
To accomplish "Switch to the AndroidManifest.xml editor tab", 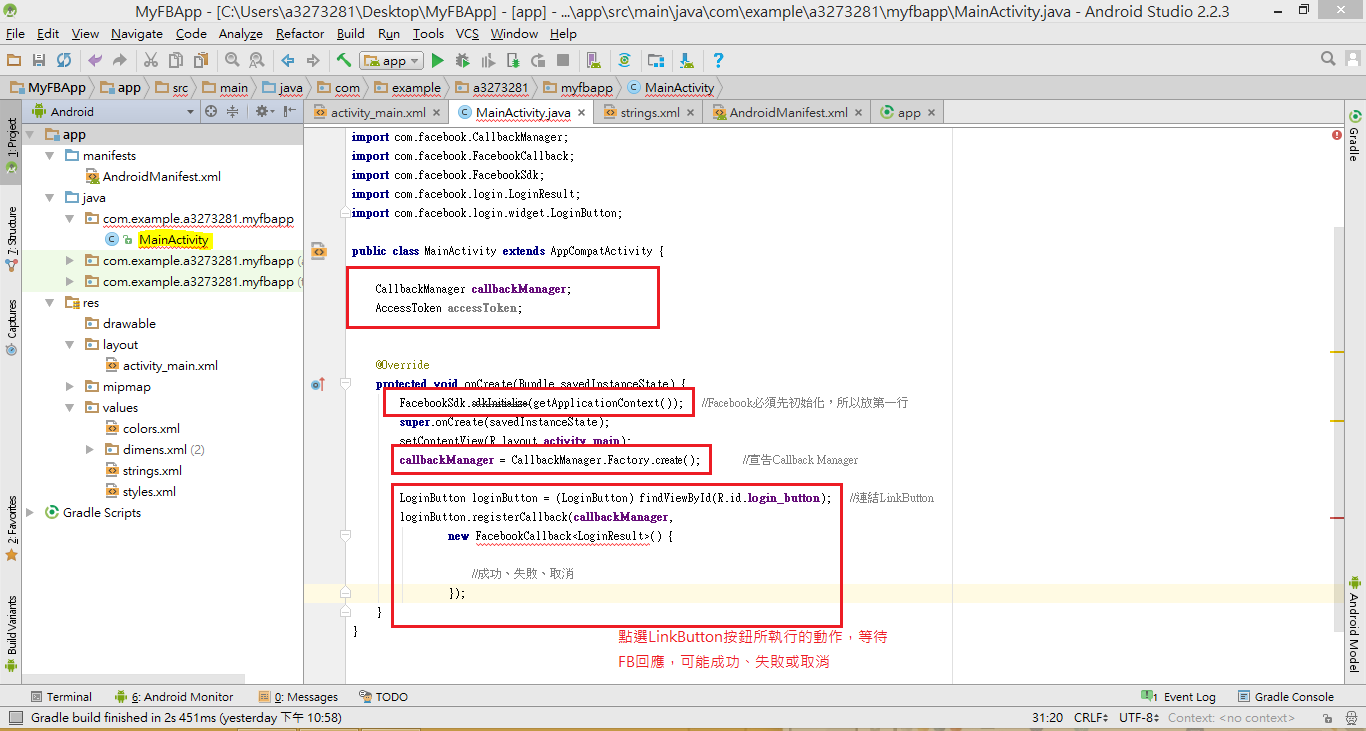I will pos(788,113).
